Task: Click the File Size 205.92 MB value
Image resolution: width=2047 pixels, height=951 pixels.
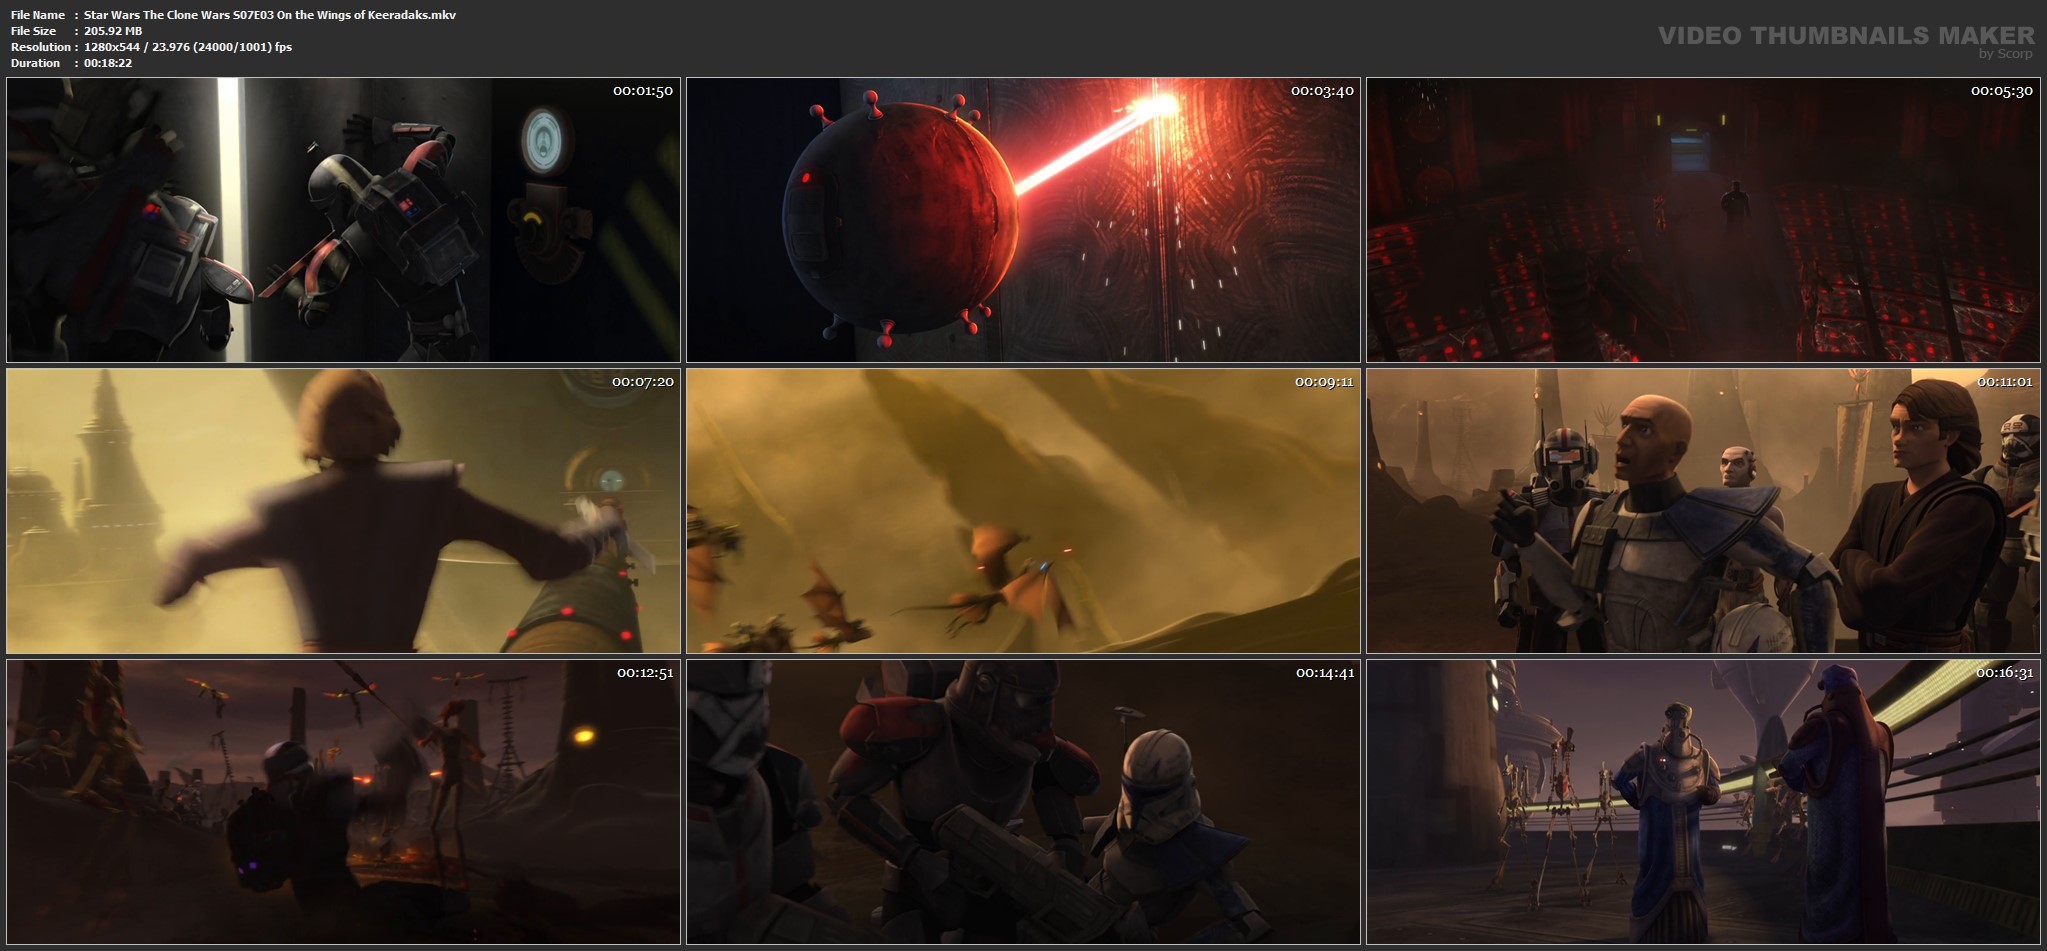Action: [x=113, y=31]
